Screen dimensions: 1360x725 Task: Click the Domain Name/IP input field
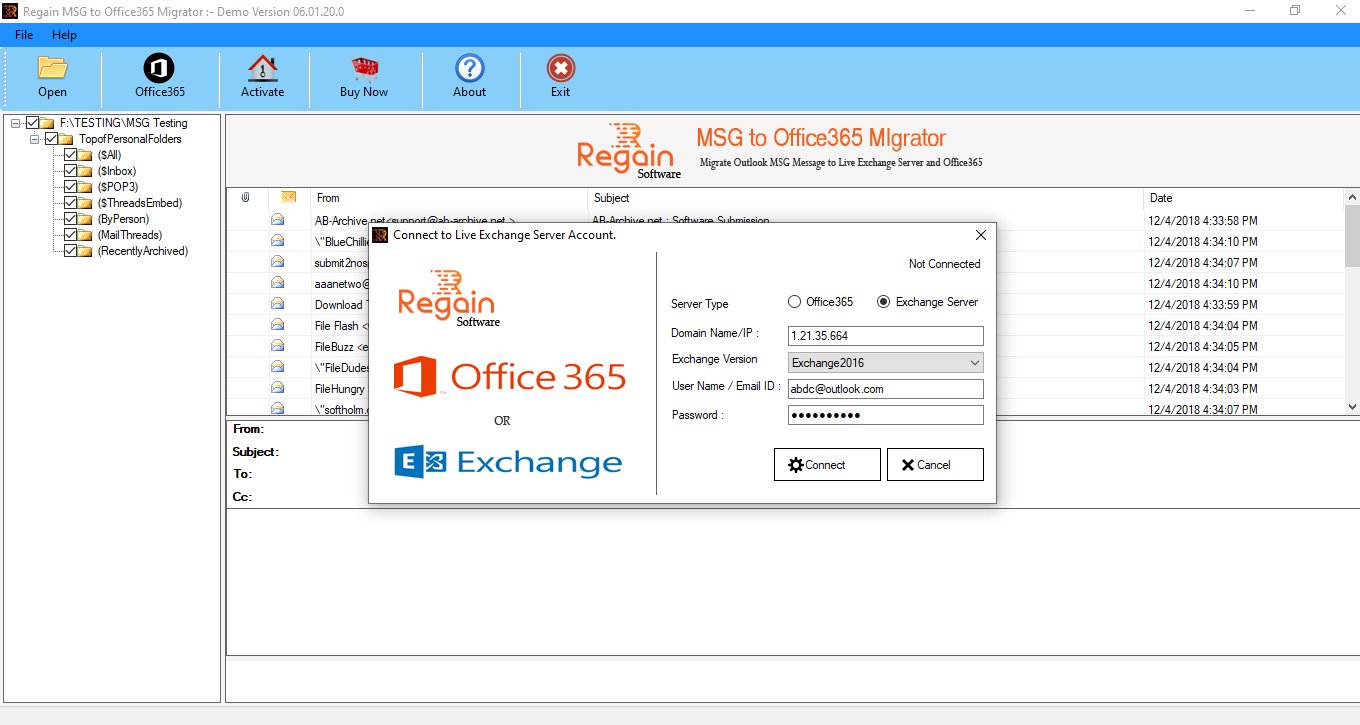(886, 336)
